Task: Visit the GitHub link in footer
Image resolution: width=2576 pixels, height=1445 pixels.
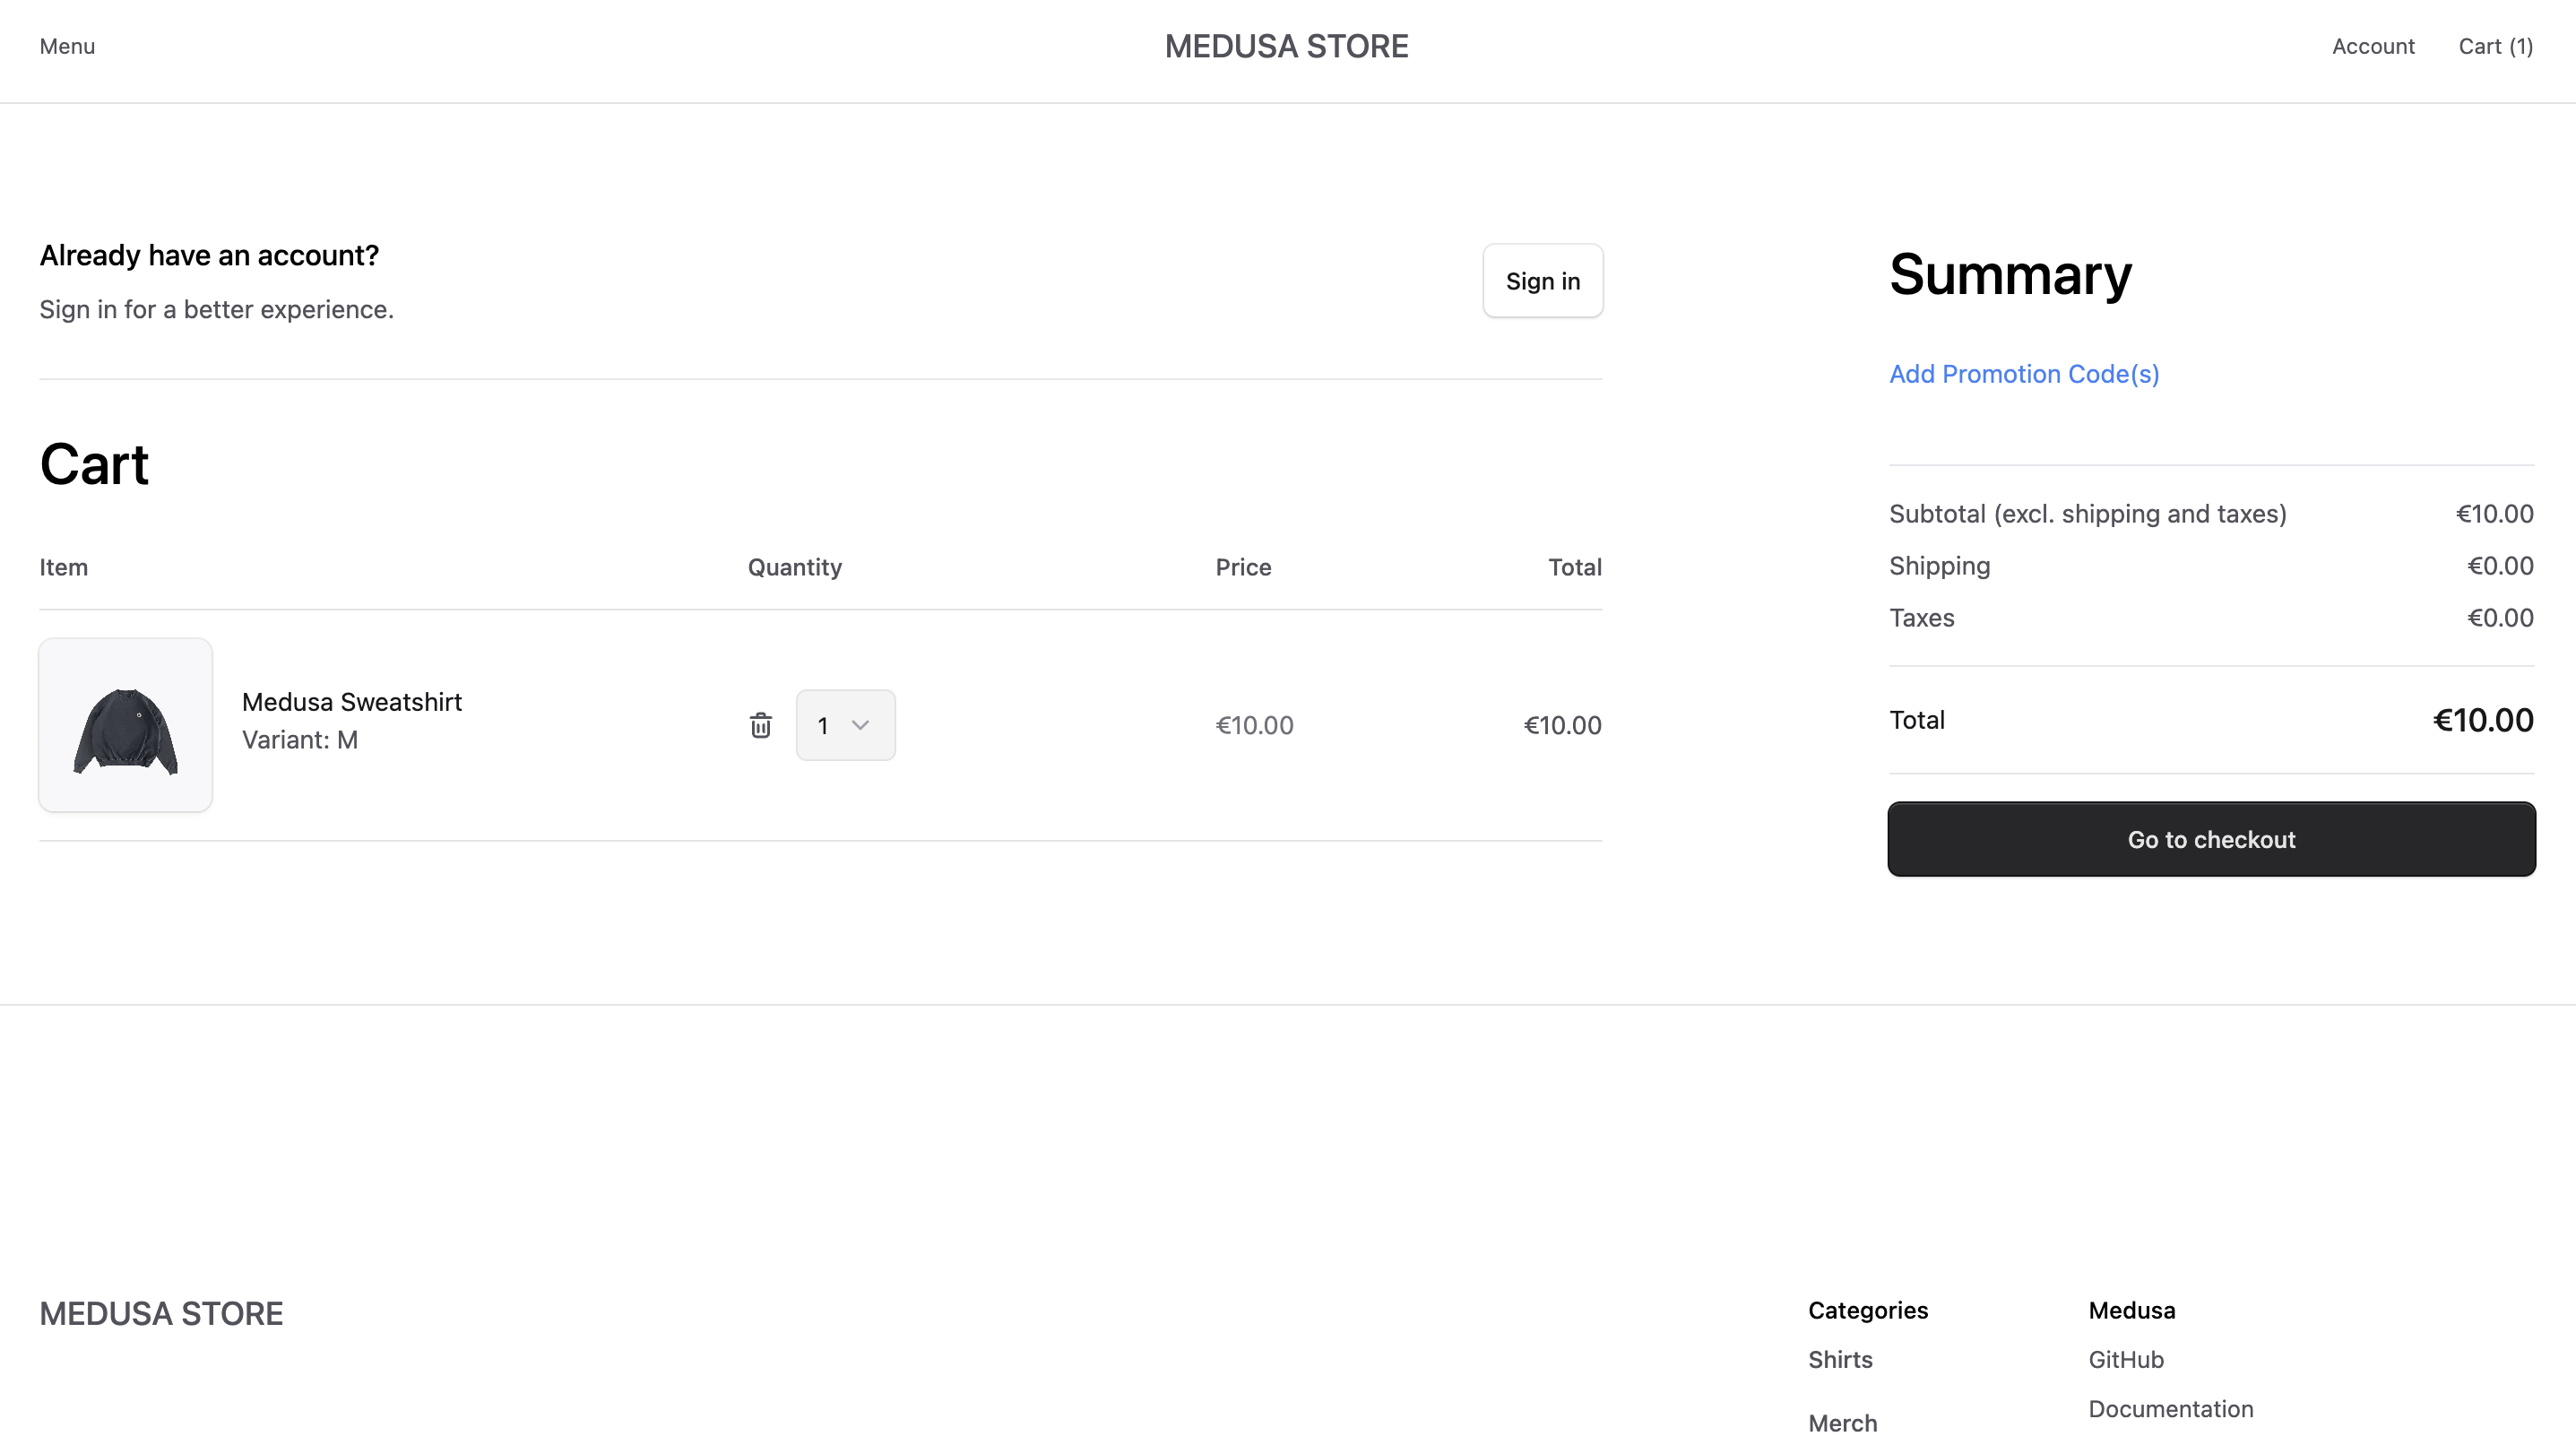Action: point(2125,1360)
